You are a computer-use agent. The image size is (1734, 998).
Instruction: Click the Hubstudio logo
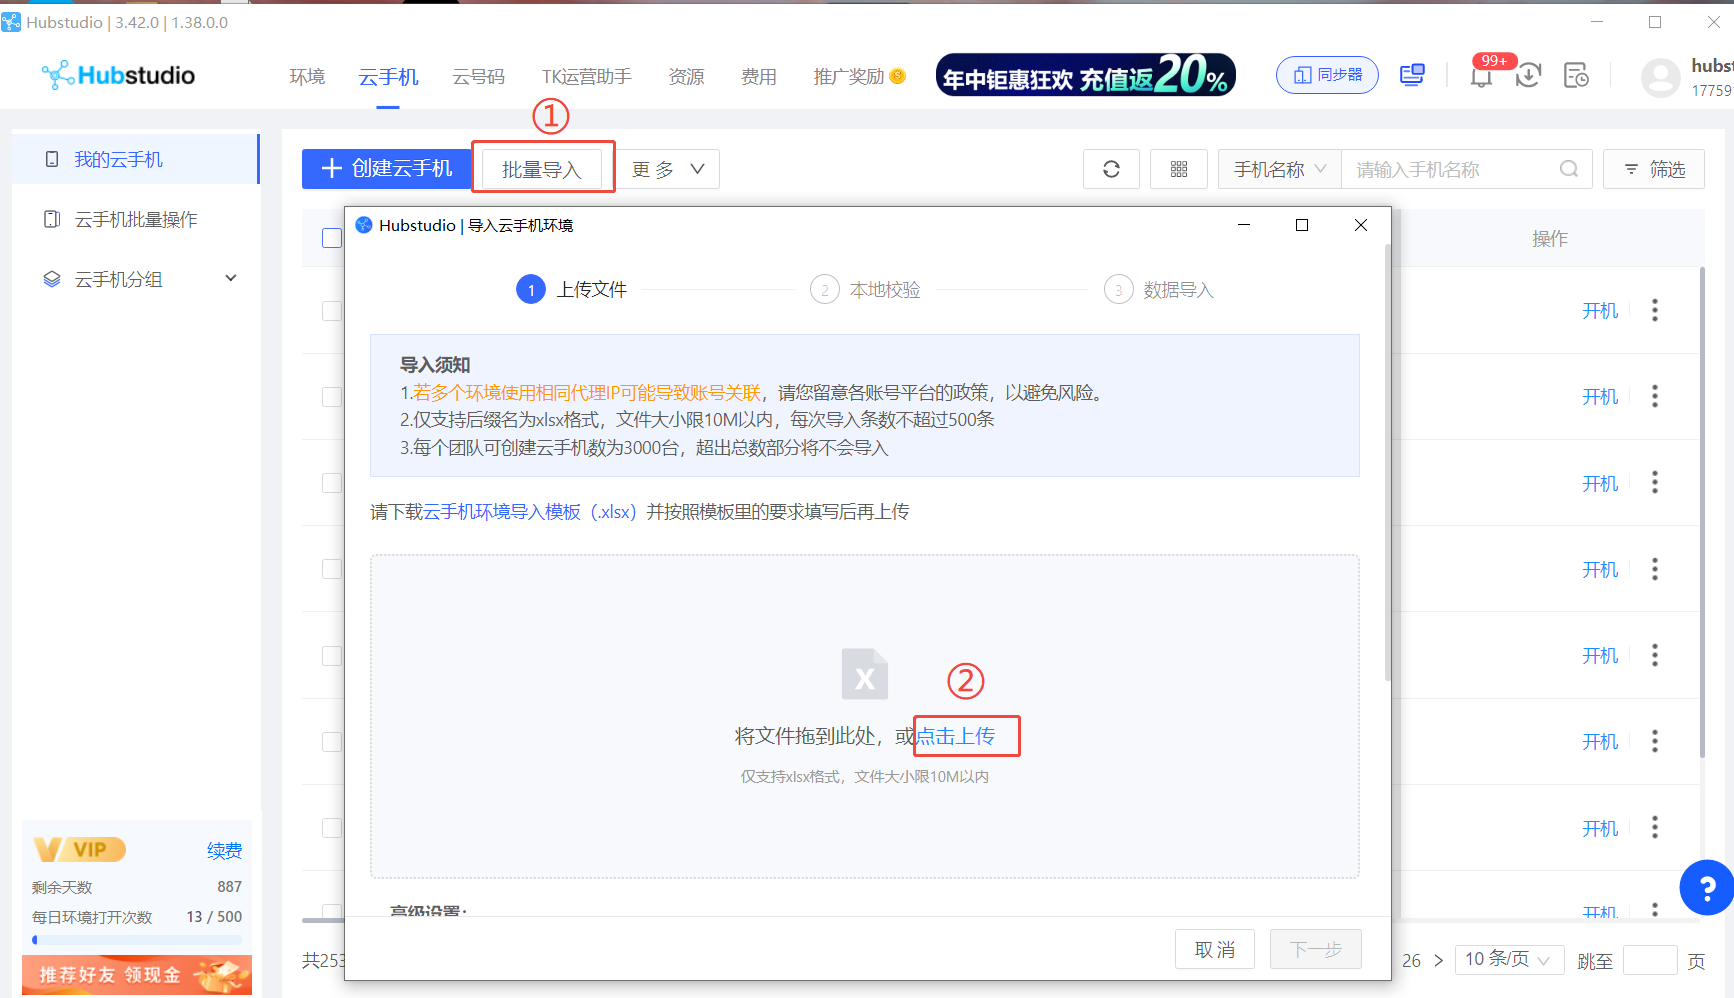pos(118,75)
